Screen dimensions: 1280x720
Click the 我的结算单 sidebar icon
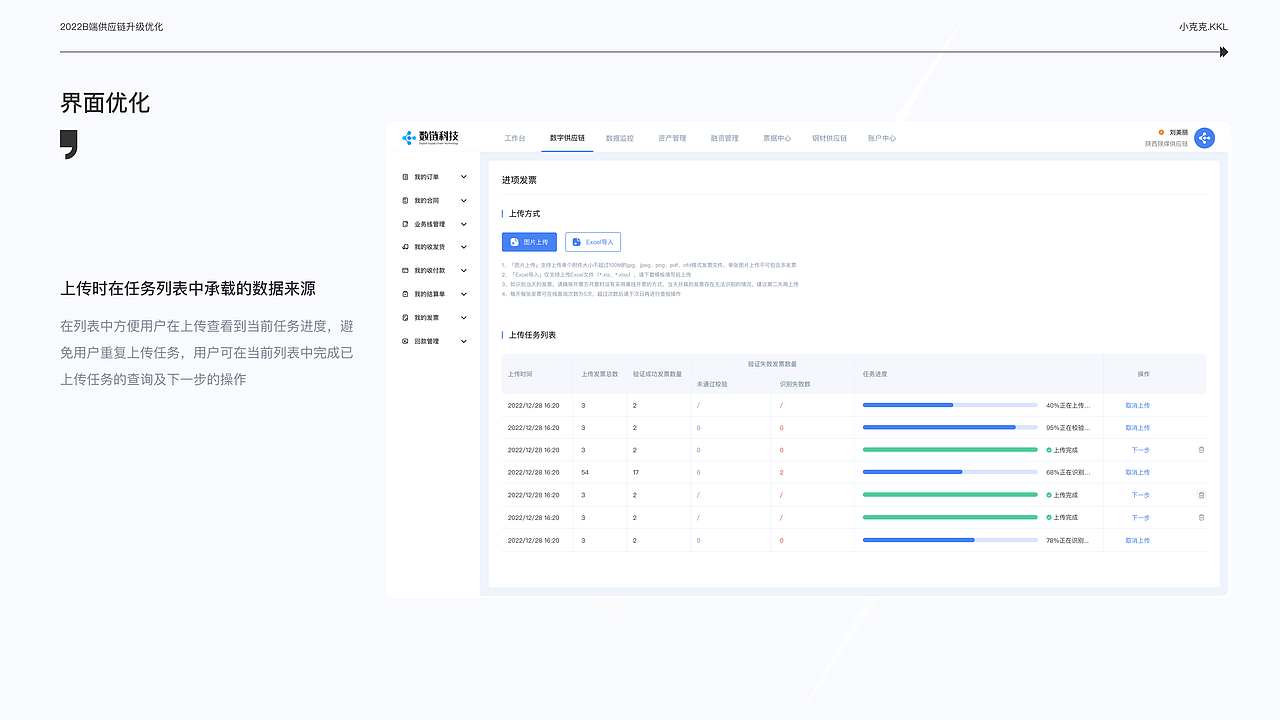(x=405, y=294)
